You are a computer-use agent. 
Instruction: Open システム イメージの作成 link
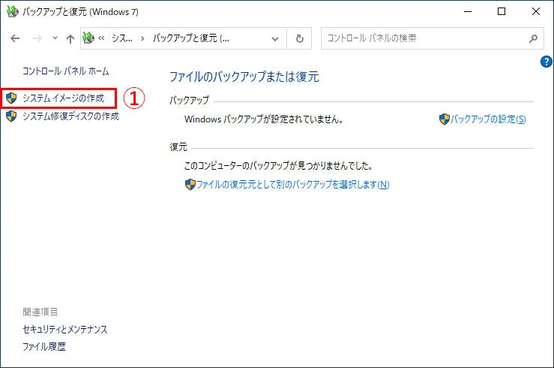tap(63, 98)
